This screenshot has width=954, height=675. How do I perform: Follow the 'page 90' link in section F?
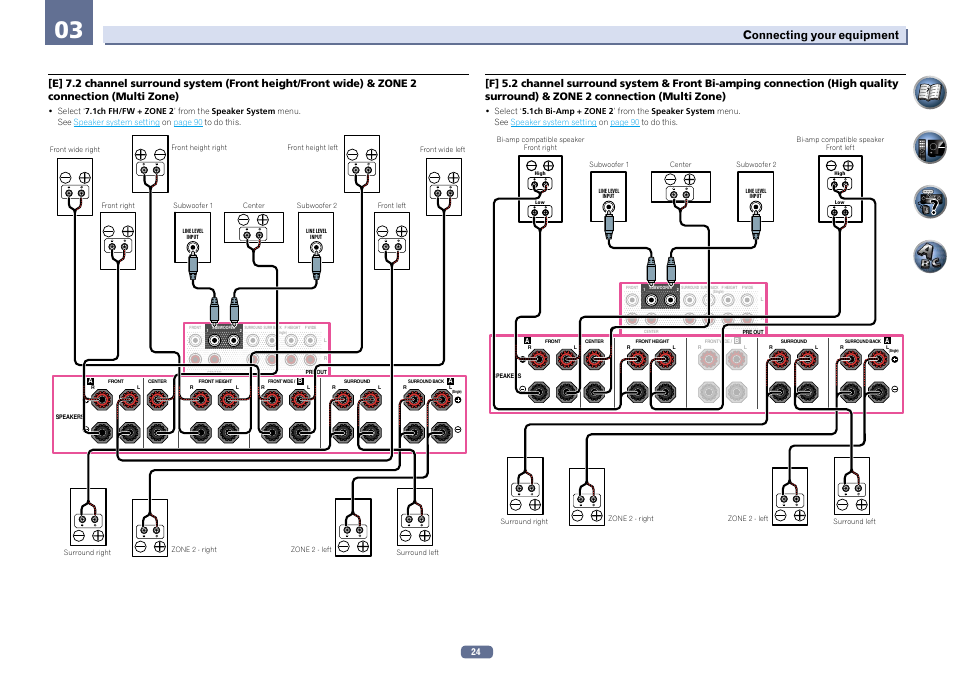pyautogui.click(x=625, y=122)
